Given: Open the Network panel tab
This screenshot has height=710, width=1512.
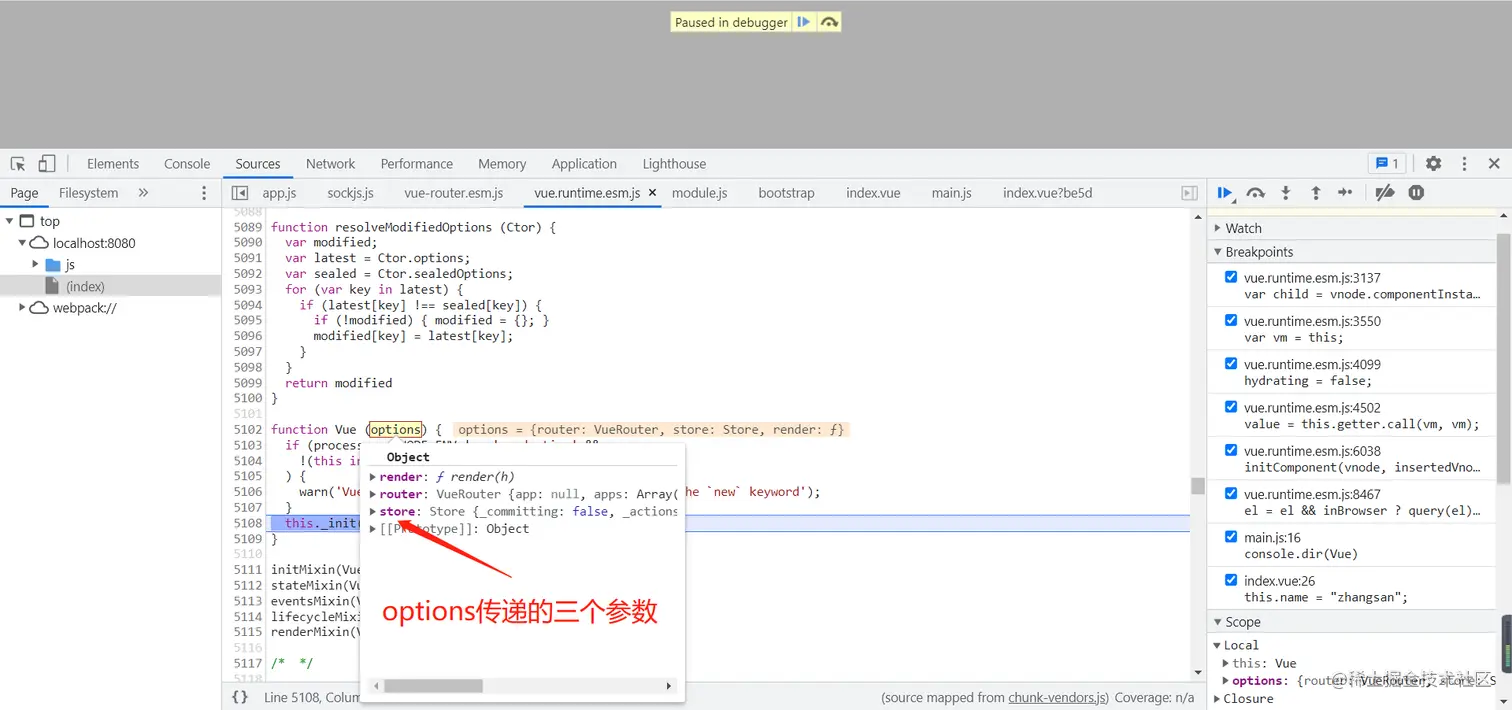Looking at the screenshot, I should coord(330,164).
